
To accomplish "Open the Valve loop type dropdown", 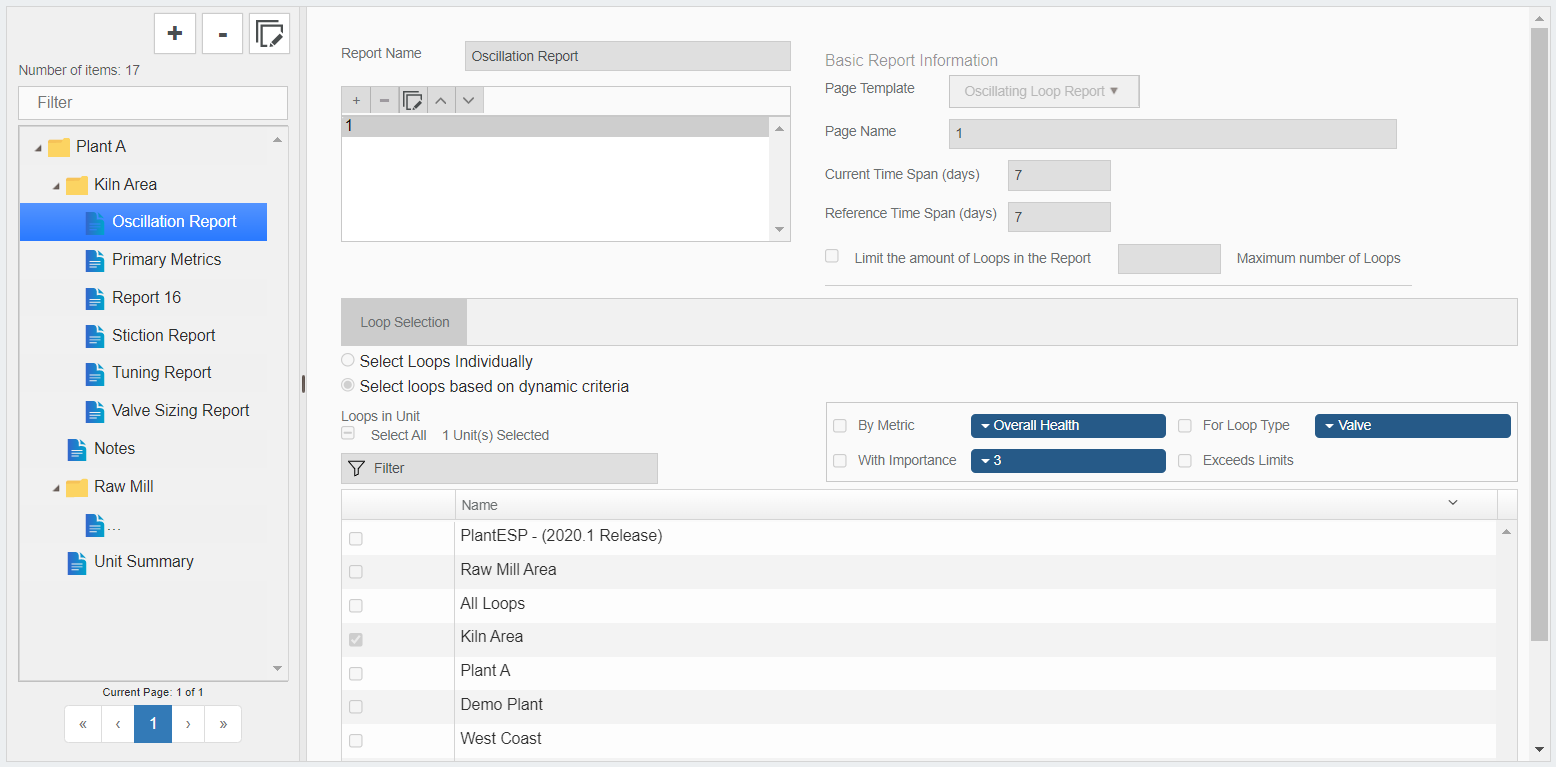I will 1413,426.
